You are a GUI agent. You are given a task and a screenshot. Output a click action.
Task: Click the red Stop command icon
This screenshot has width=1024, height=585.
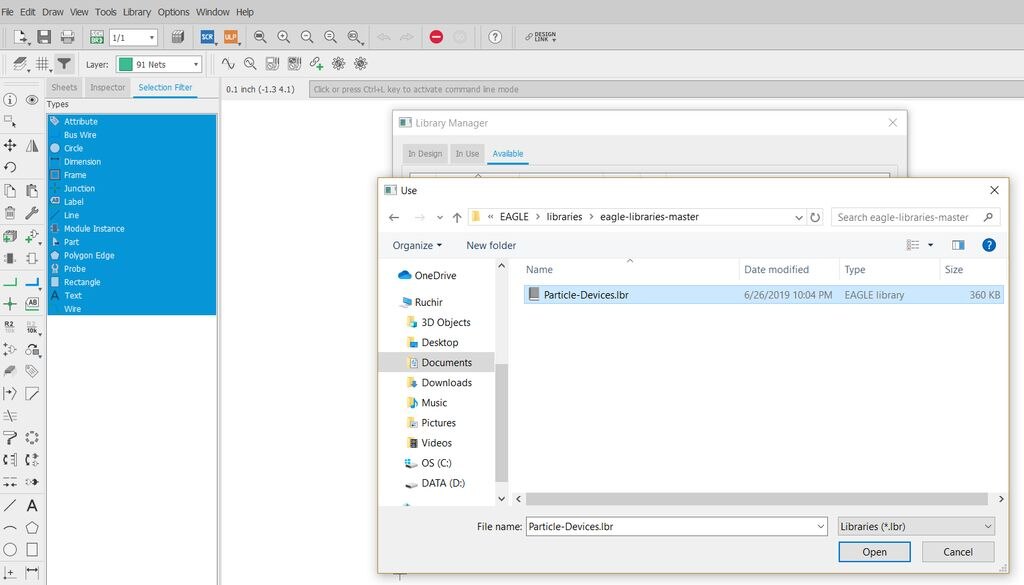point(436,37)
